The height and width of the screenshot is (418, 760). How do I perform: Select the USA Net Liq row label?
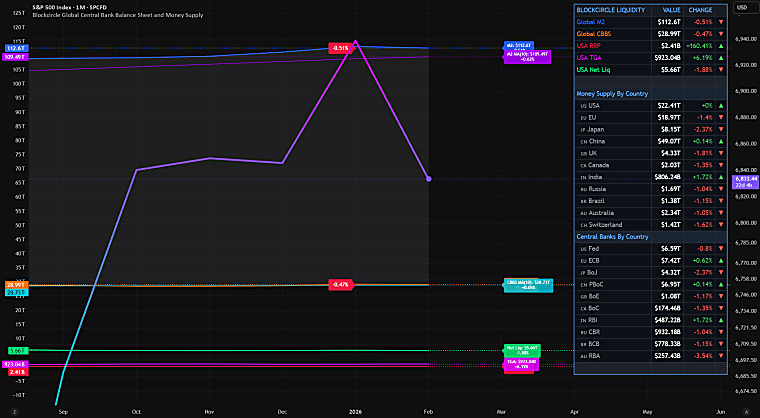coord(593,70)
